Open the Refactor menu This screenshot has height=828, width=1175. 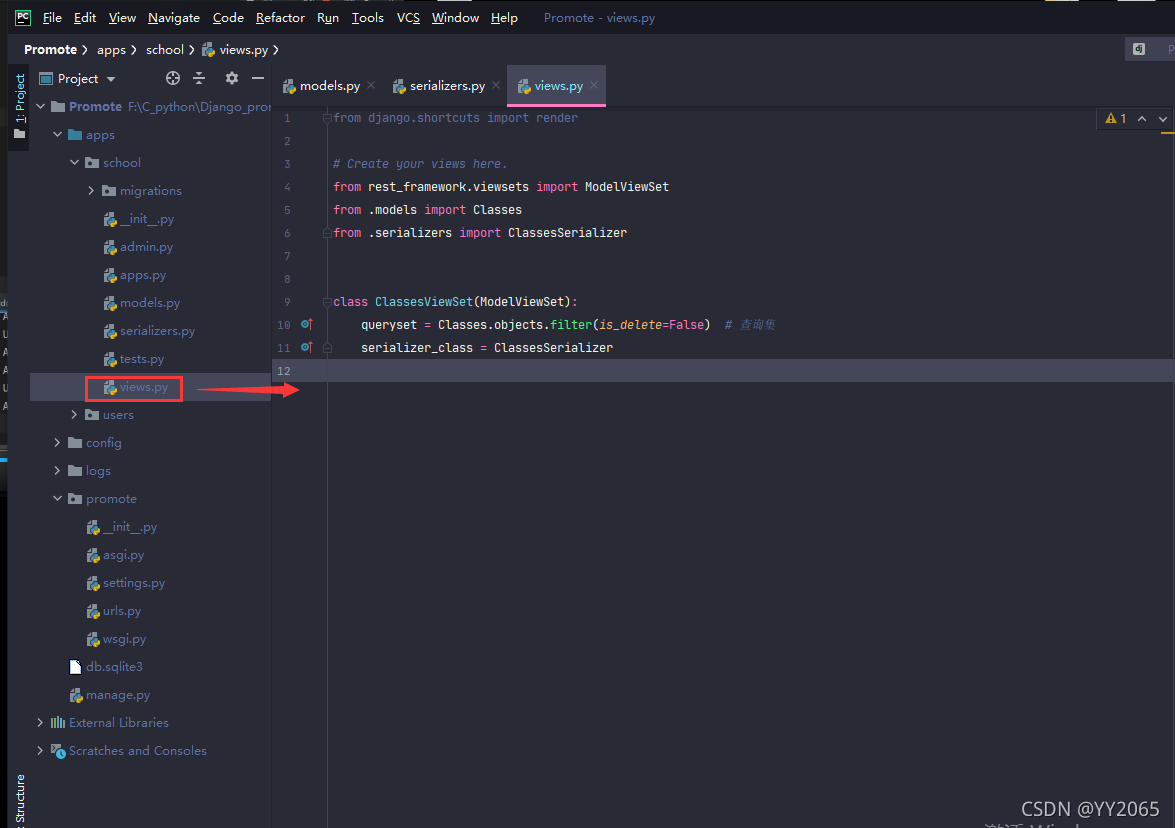pos(280,17)
